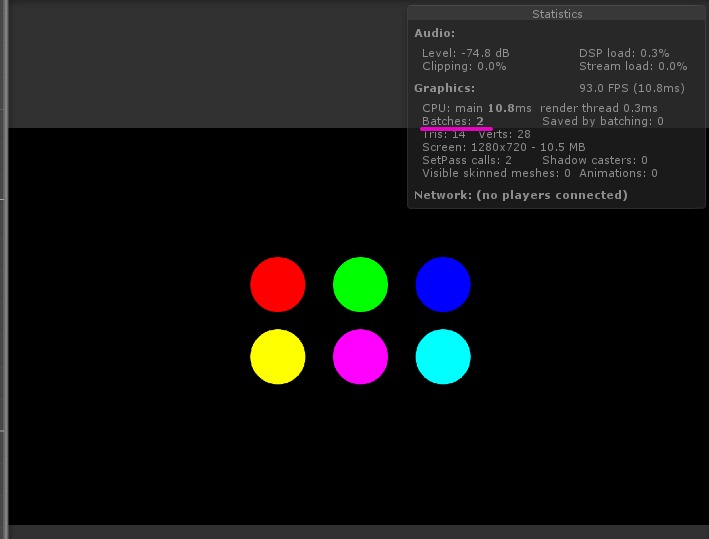Click the red circle in the game view
Screen dimensions: 709x539
point(277,284)
